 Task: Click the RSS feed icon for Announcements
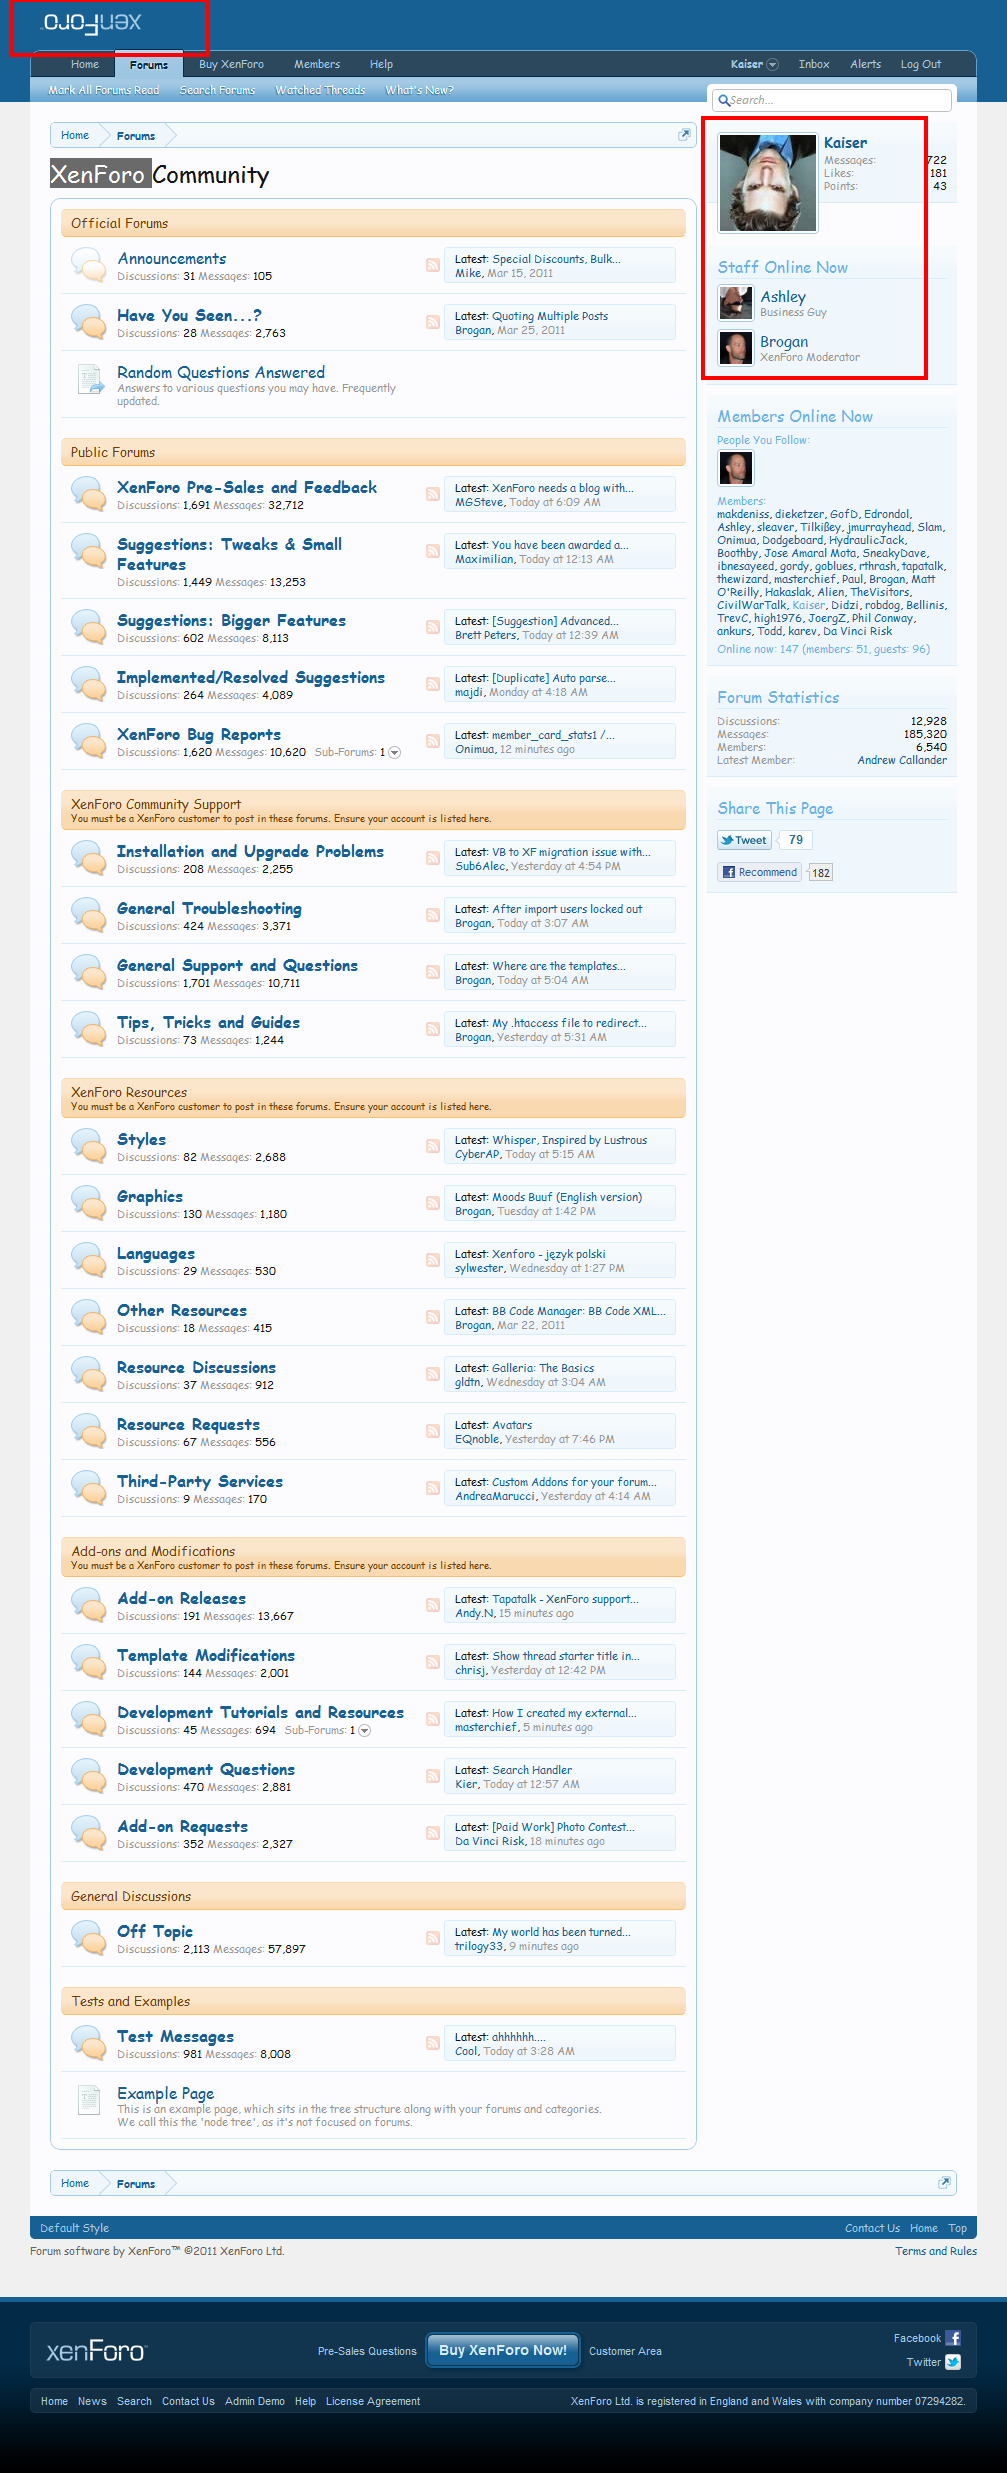click(x=433, y=265)
